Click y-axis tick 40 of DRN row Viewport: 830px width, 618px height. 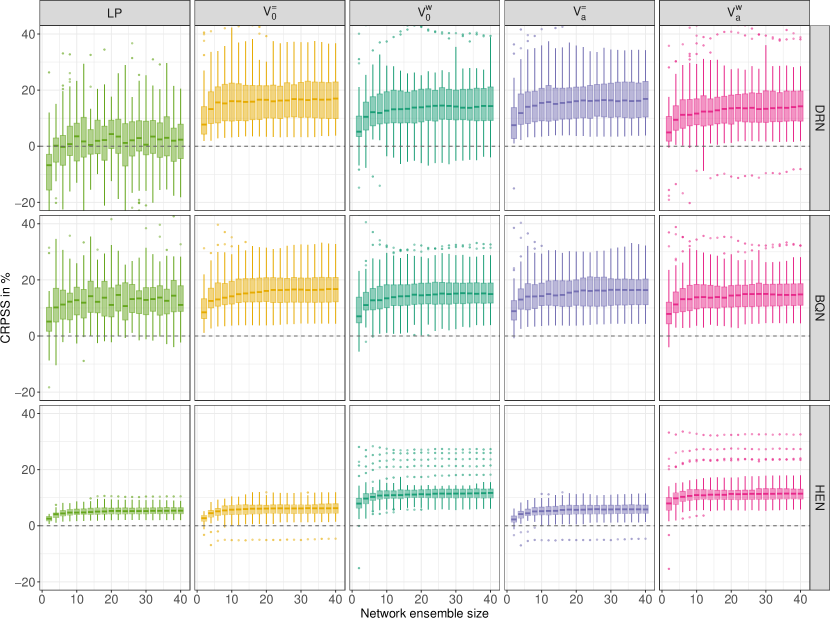click(x=29, y=34)
